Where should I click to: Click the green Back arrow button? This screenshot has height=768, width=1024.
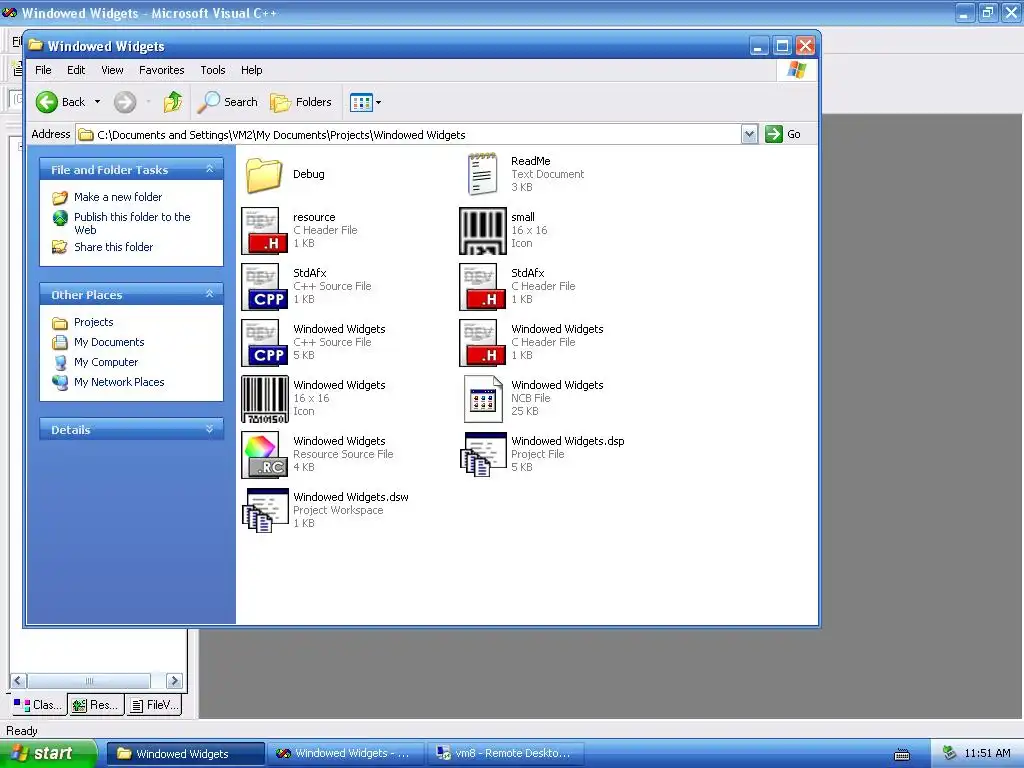(46, 102)
